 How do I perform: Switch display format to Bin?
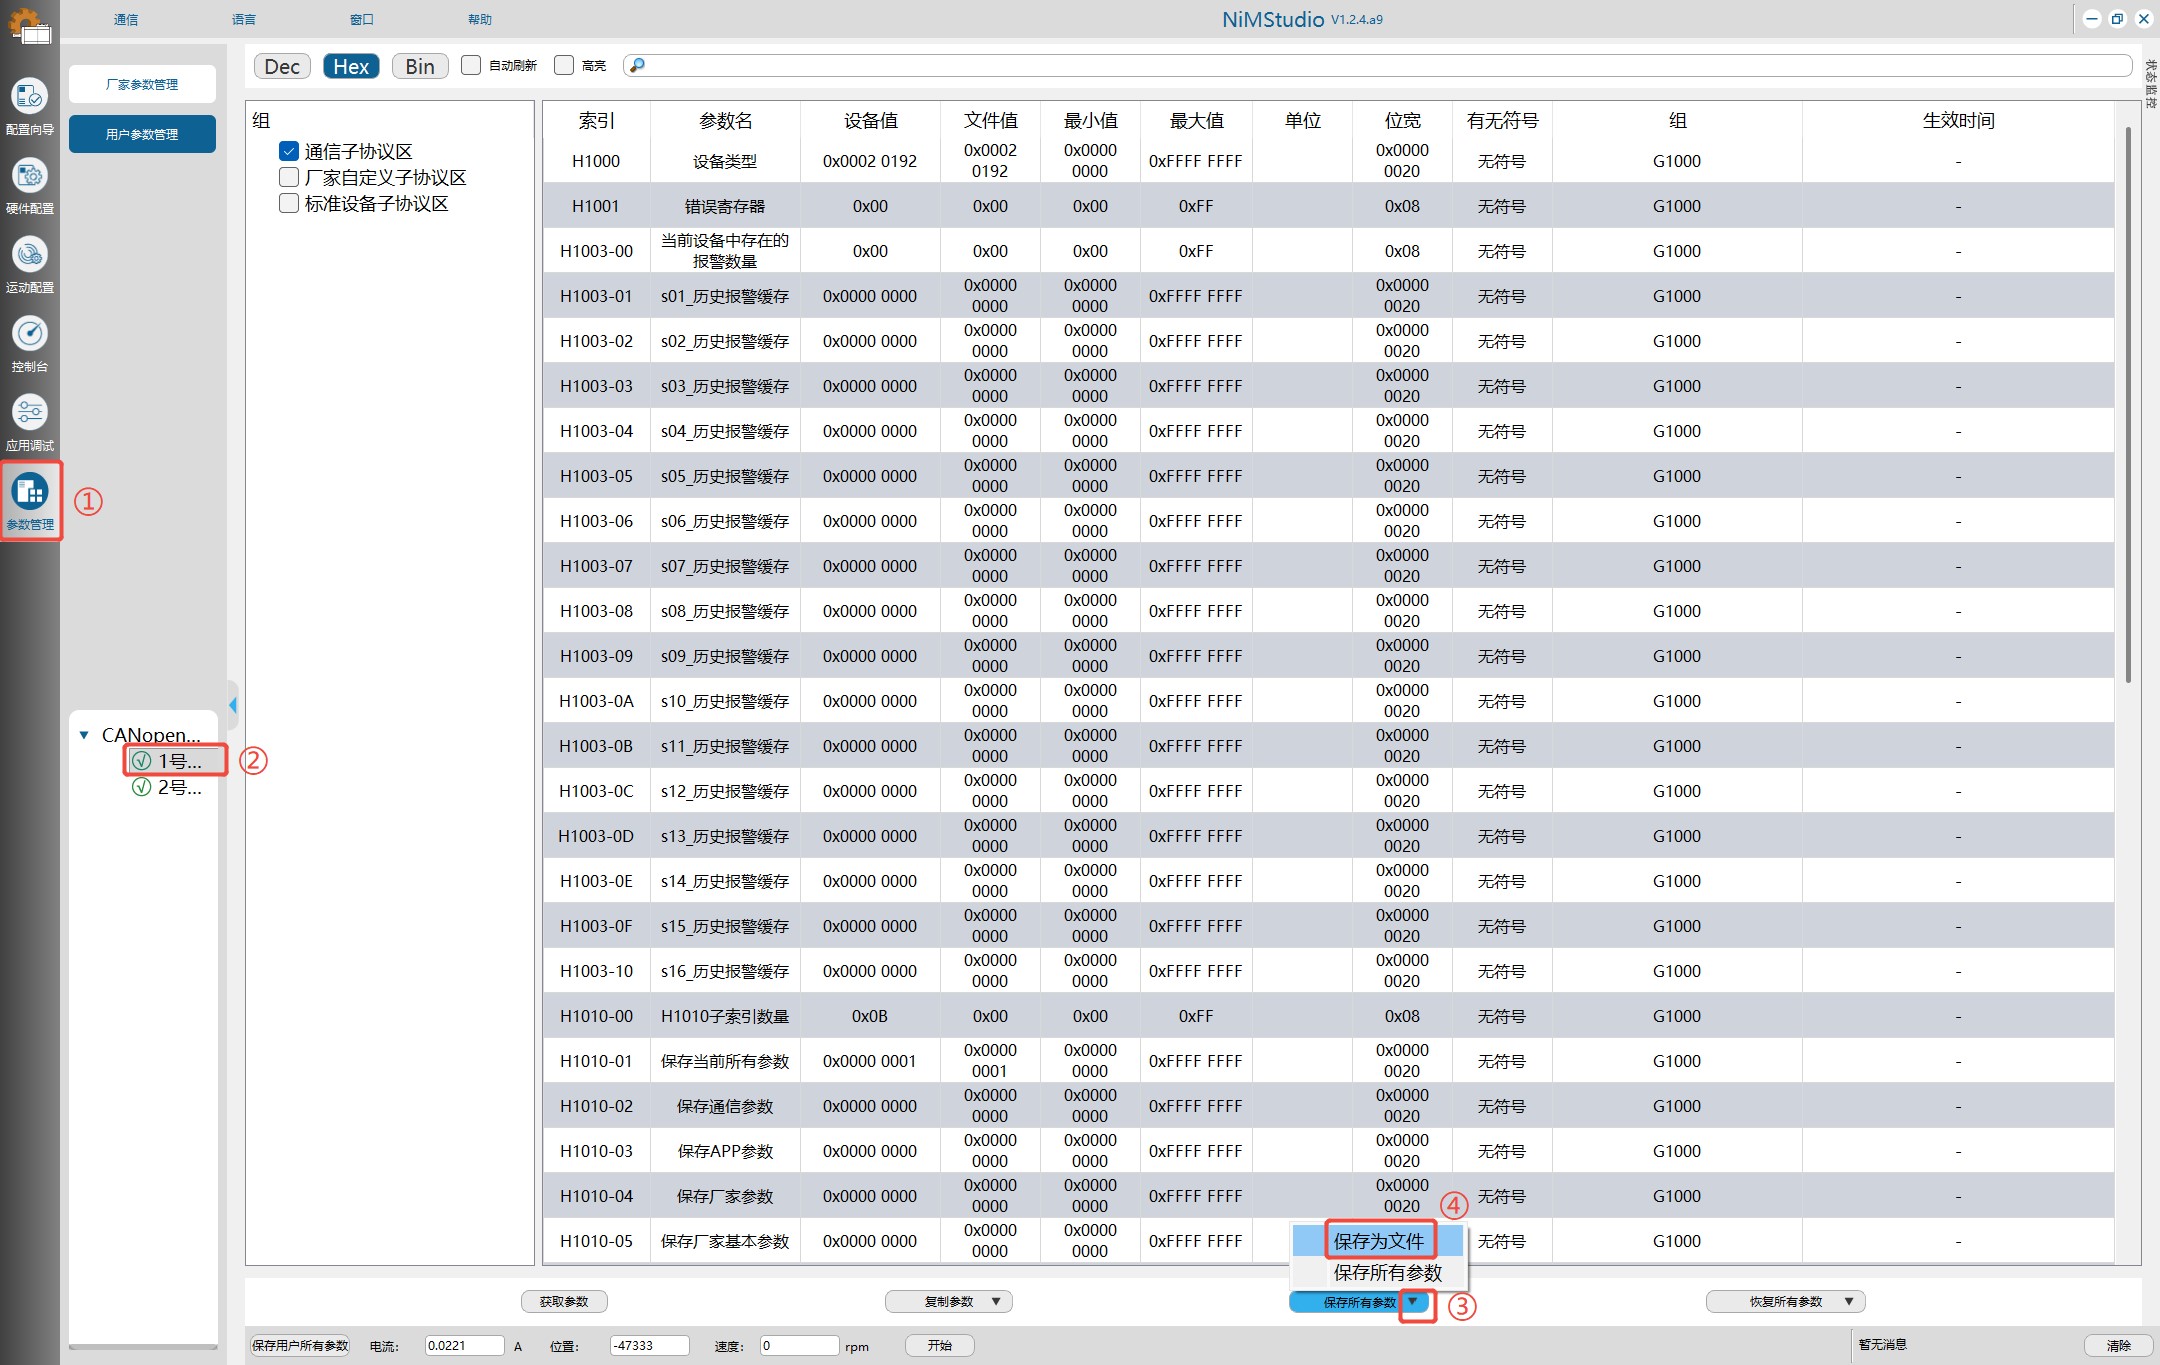(420, 66)
